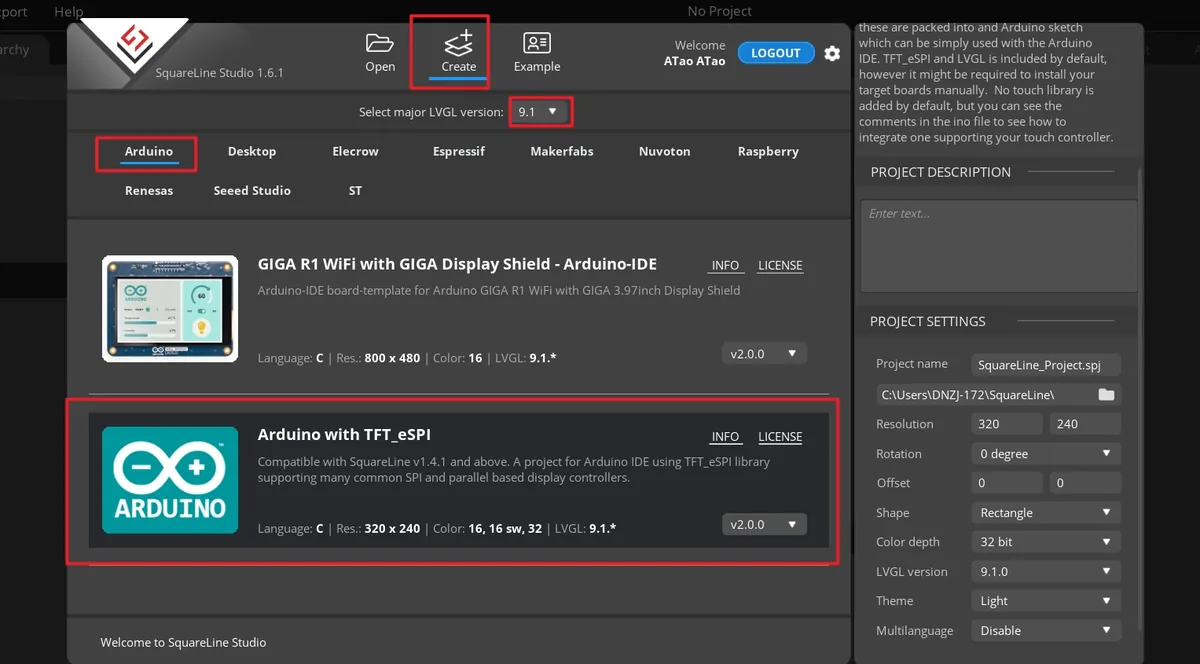Open the Color depth dropdown
1200x664 pixels.
1046,542
